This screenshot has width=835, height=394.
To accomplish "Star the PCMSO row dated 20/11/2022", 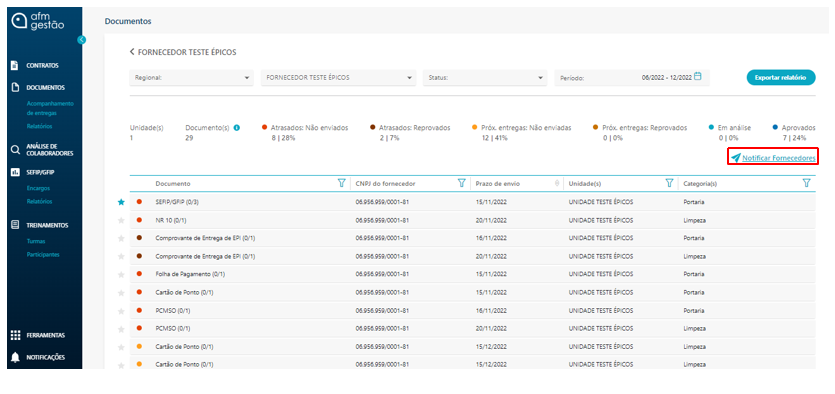I will [121, 329].
